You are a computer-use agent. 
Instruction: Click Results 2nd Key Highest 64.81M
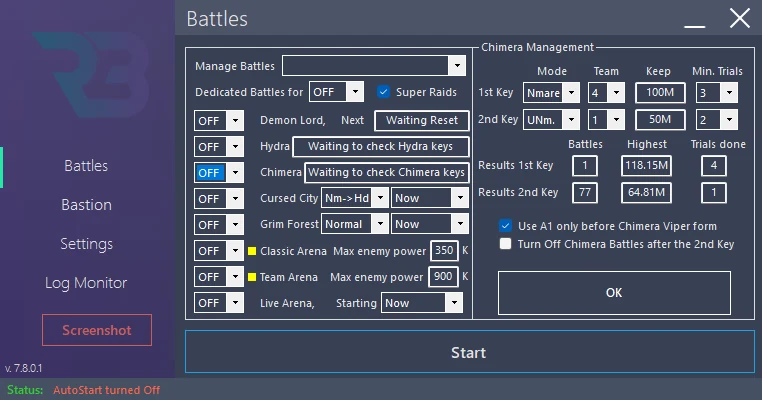(x=646, y=192)
